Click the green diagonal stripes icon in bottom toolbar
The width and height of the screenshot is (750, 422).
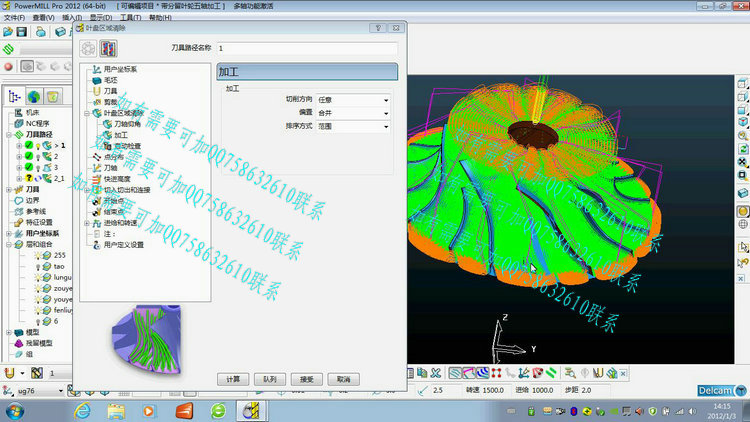551,373
